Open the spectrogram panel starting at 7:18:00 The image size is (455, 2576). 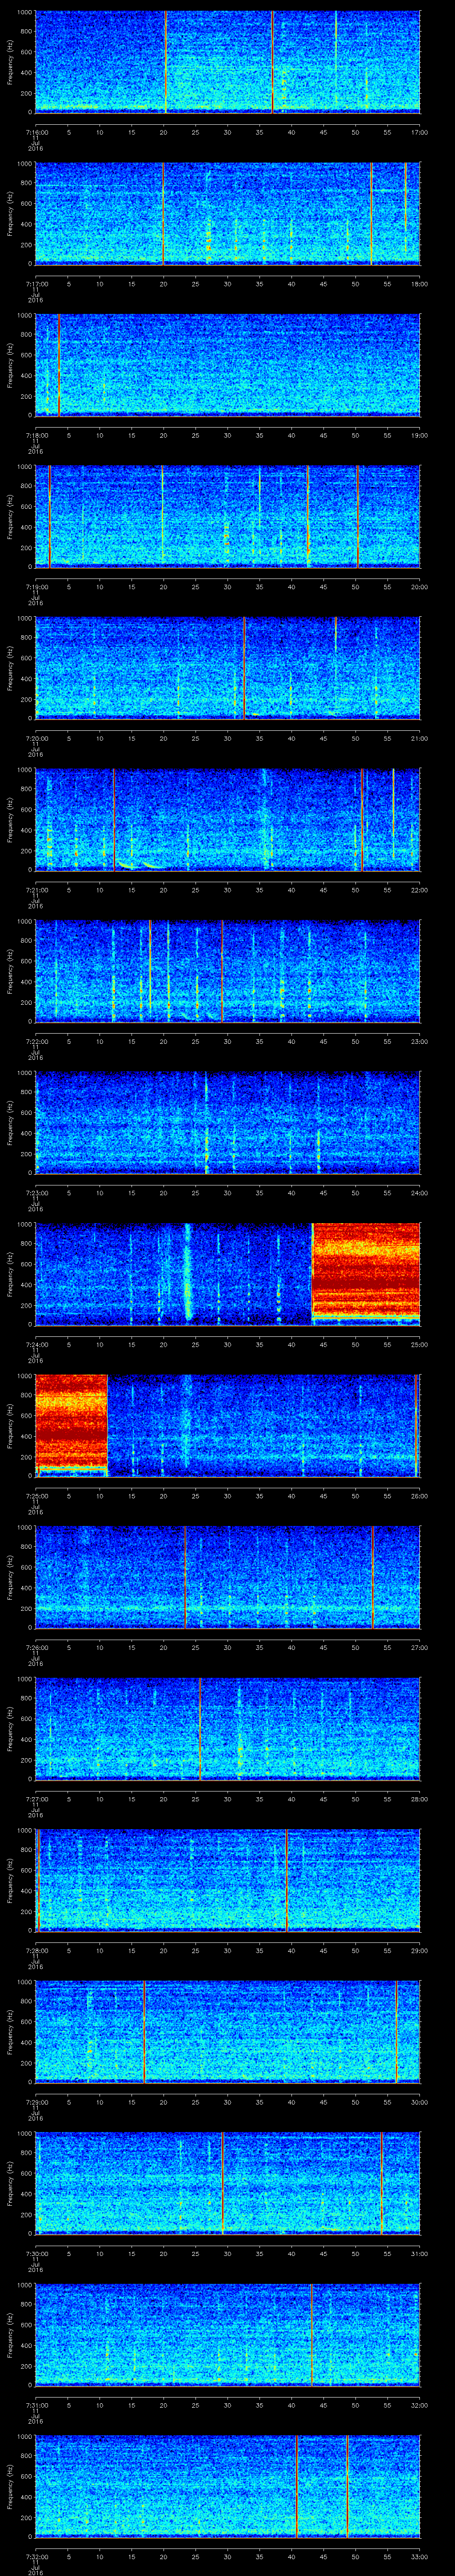tap(228, 365)
